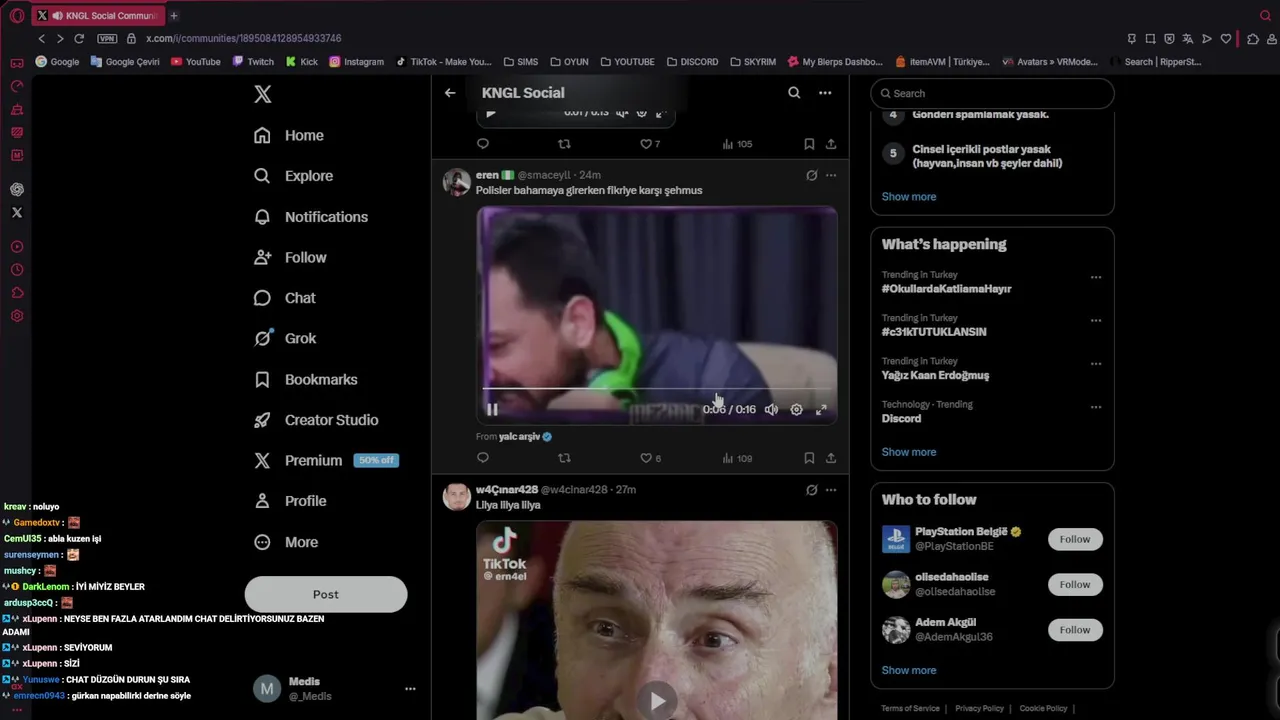Go back from KNGL Social community

point(450,93)
